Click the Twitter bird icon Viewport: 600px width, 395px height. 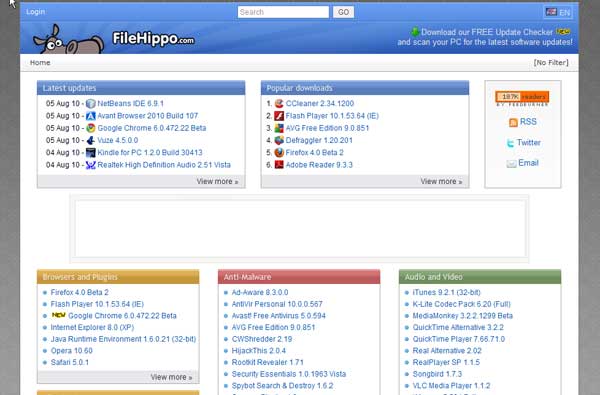(x=510, y=143)
